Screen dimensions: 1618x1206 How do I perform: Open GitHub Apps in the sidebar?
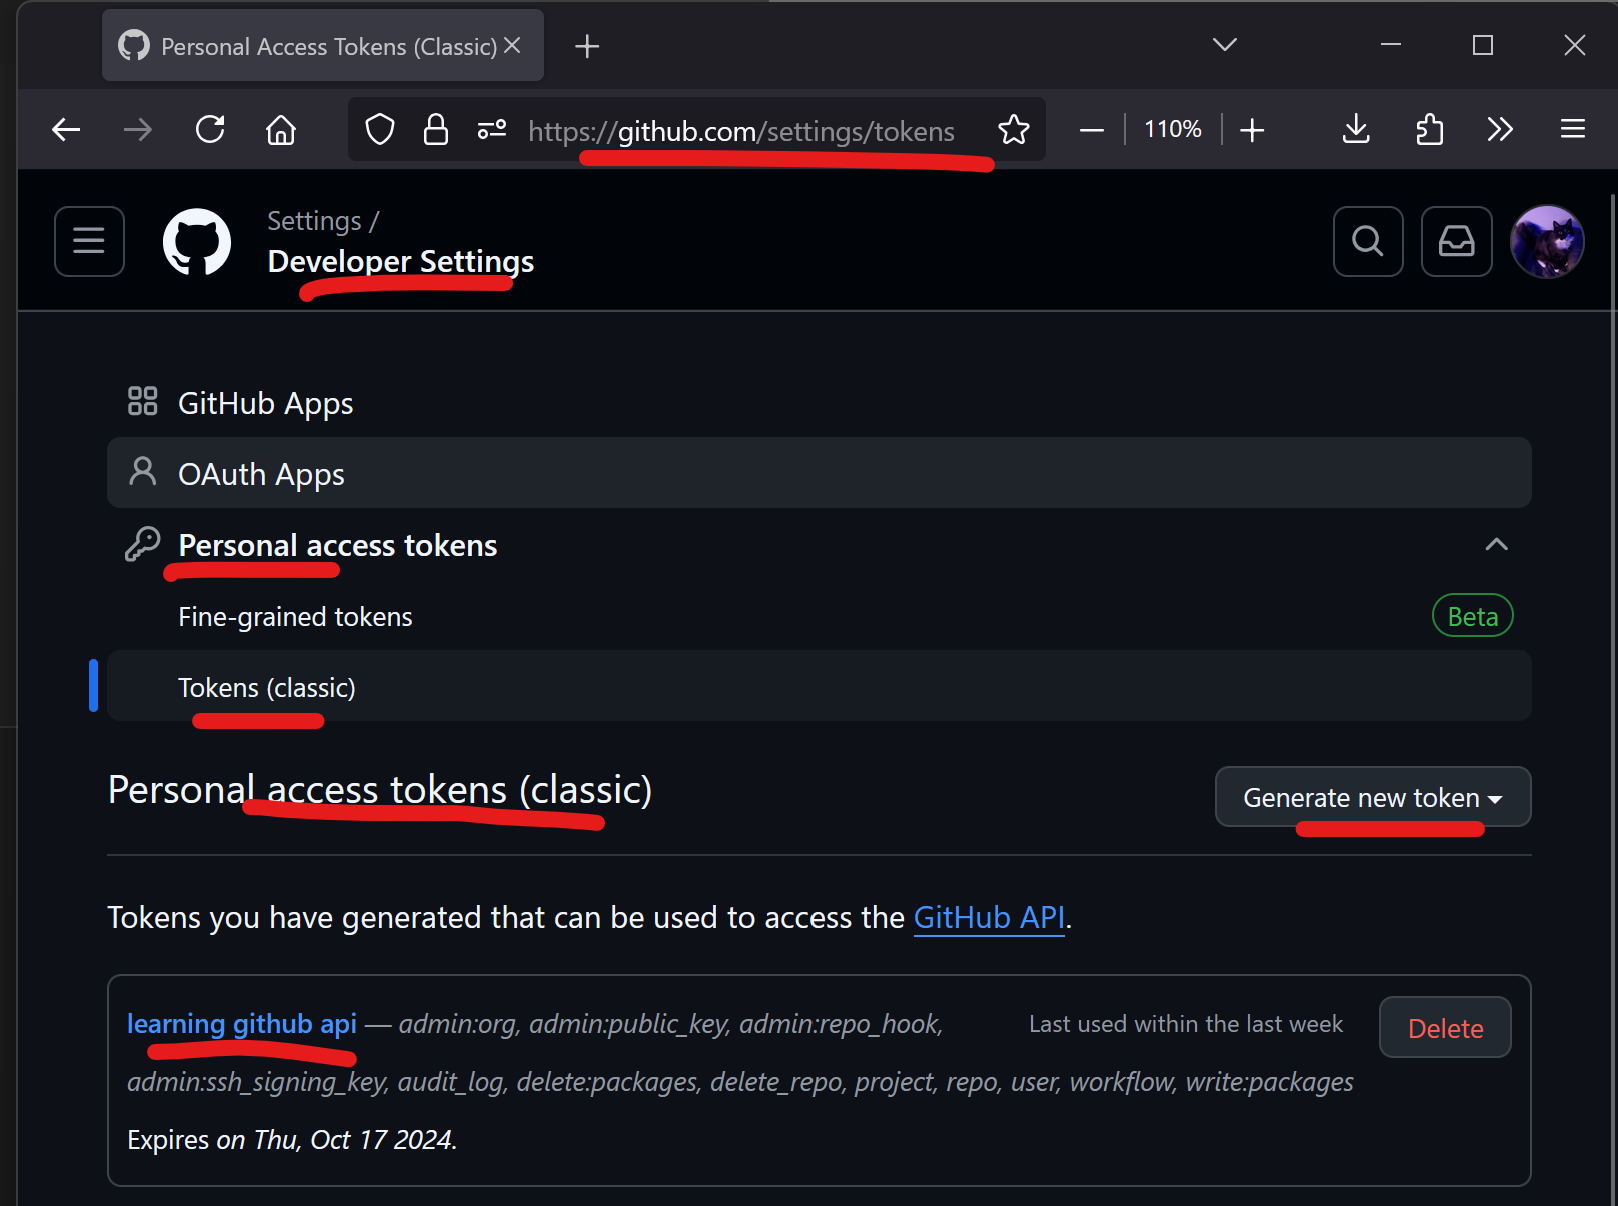coord(819,403)
